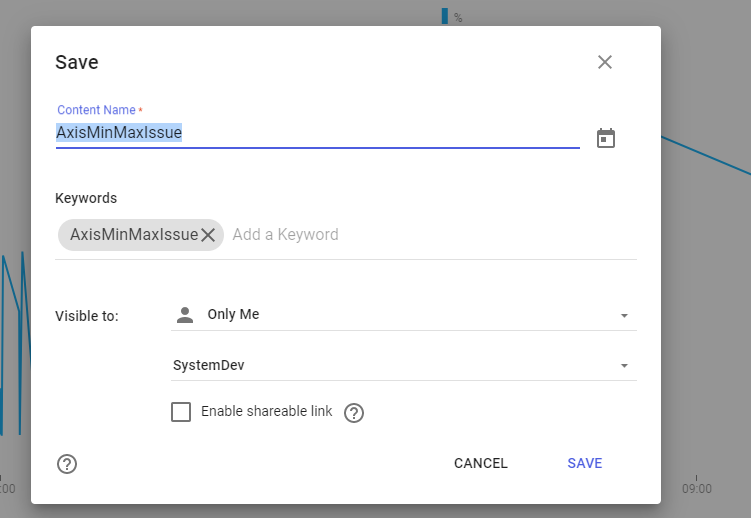Remove the AxisMinMaxIssue keyword chip
This screenshot has height=518, width=751.
click(208, 235)
